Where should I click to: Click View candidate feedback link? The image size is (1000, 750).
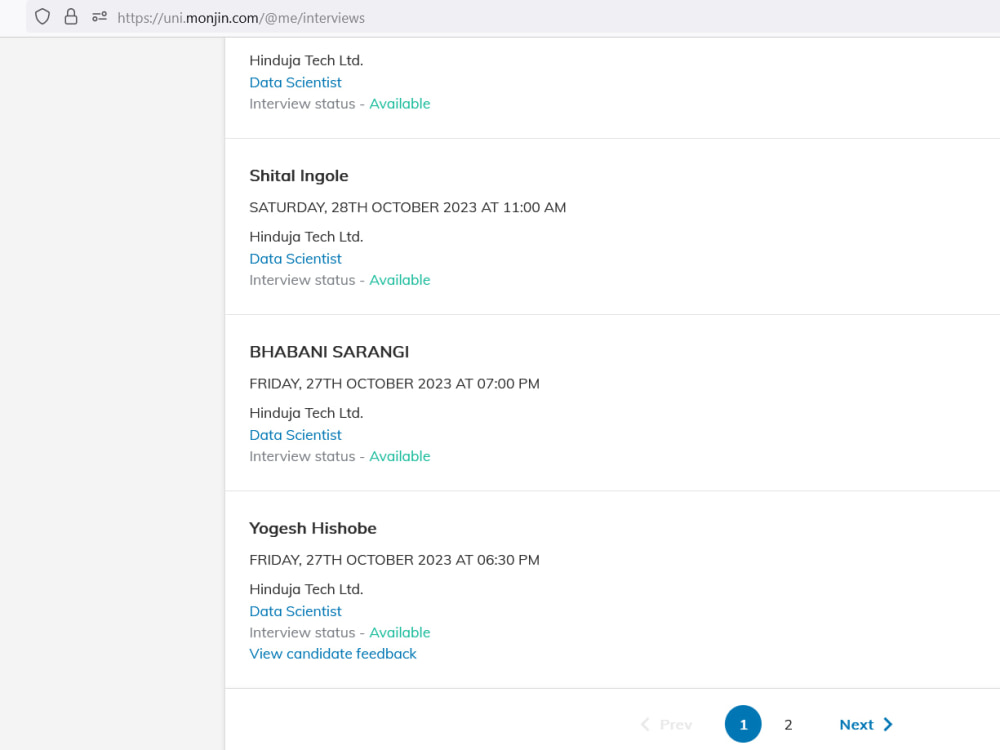pyautogui.click(x=333, y=654)
